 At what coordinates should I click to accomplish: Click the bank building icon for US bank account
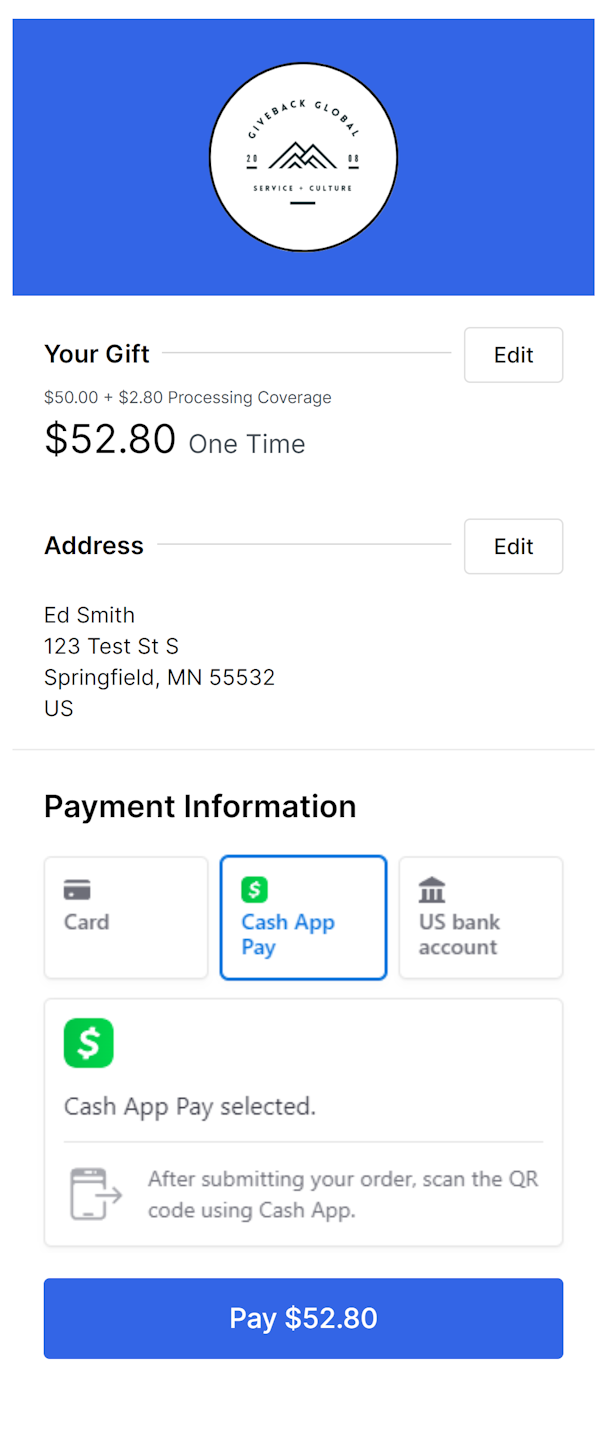coord(430,887)
